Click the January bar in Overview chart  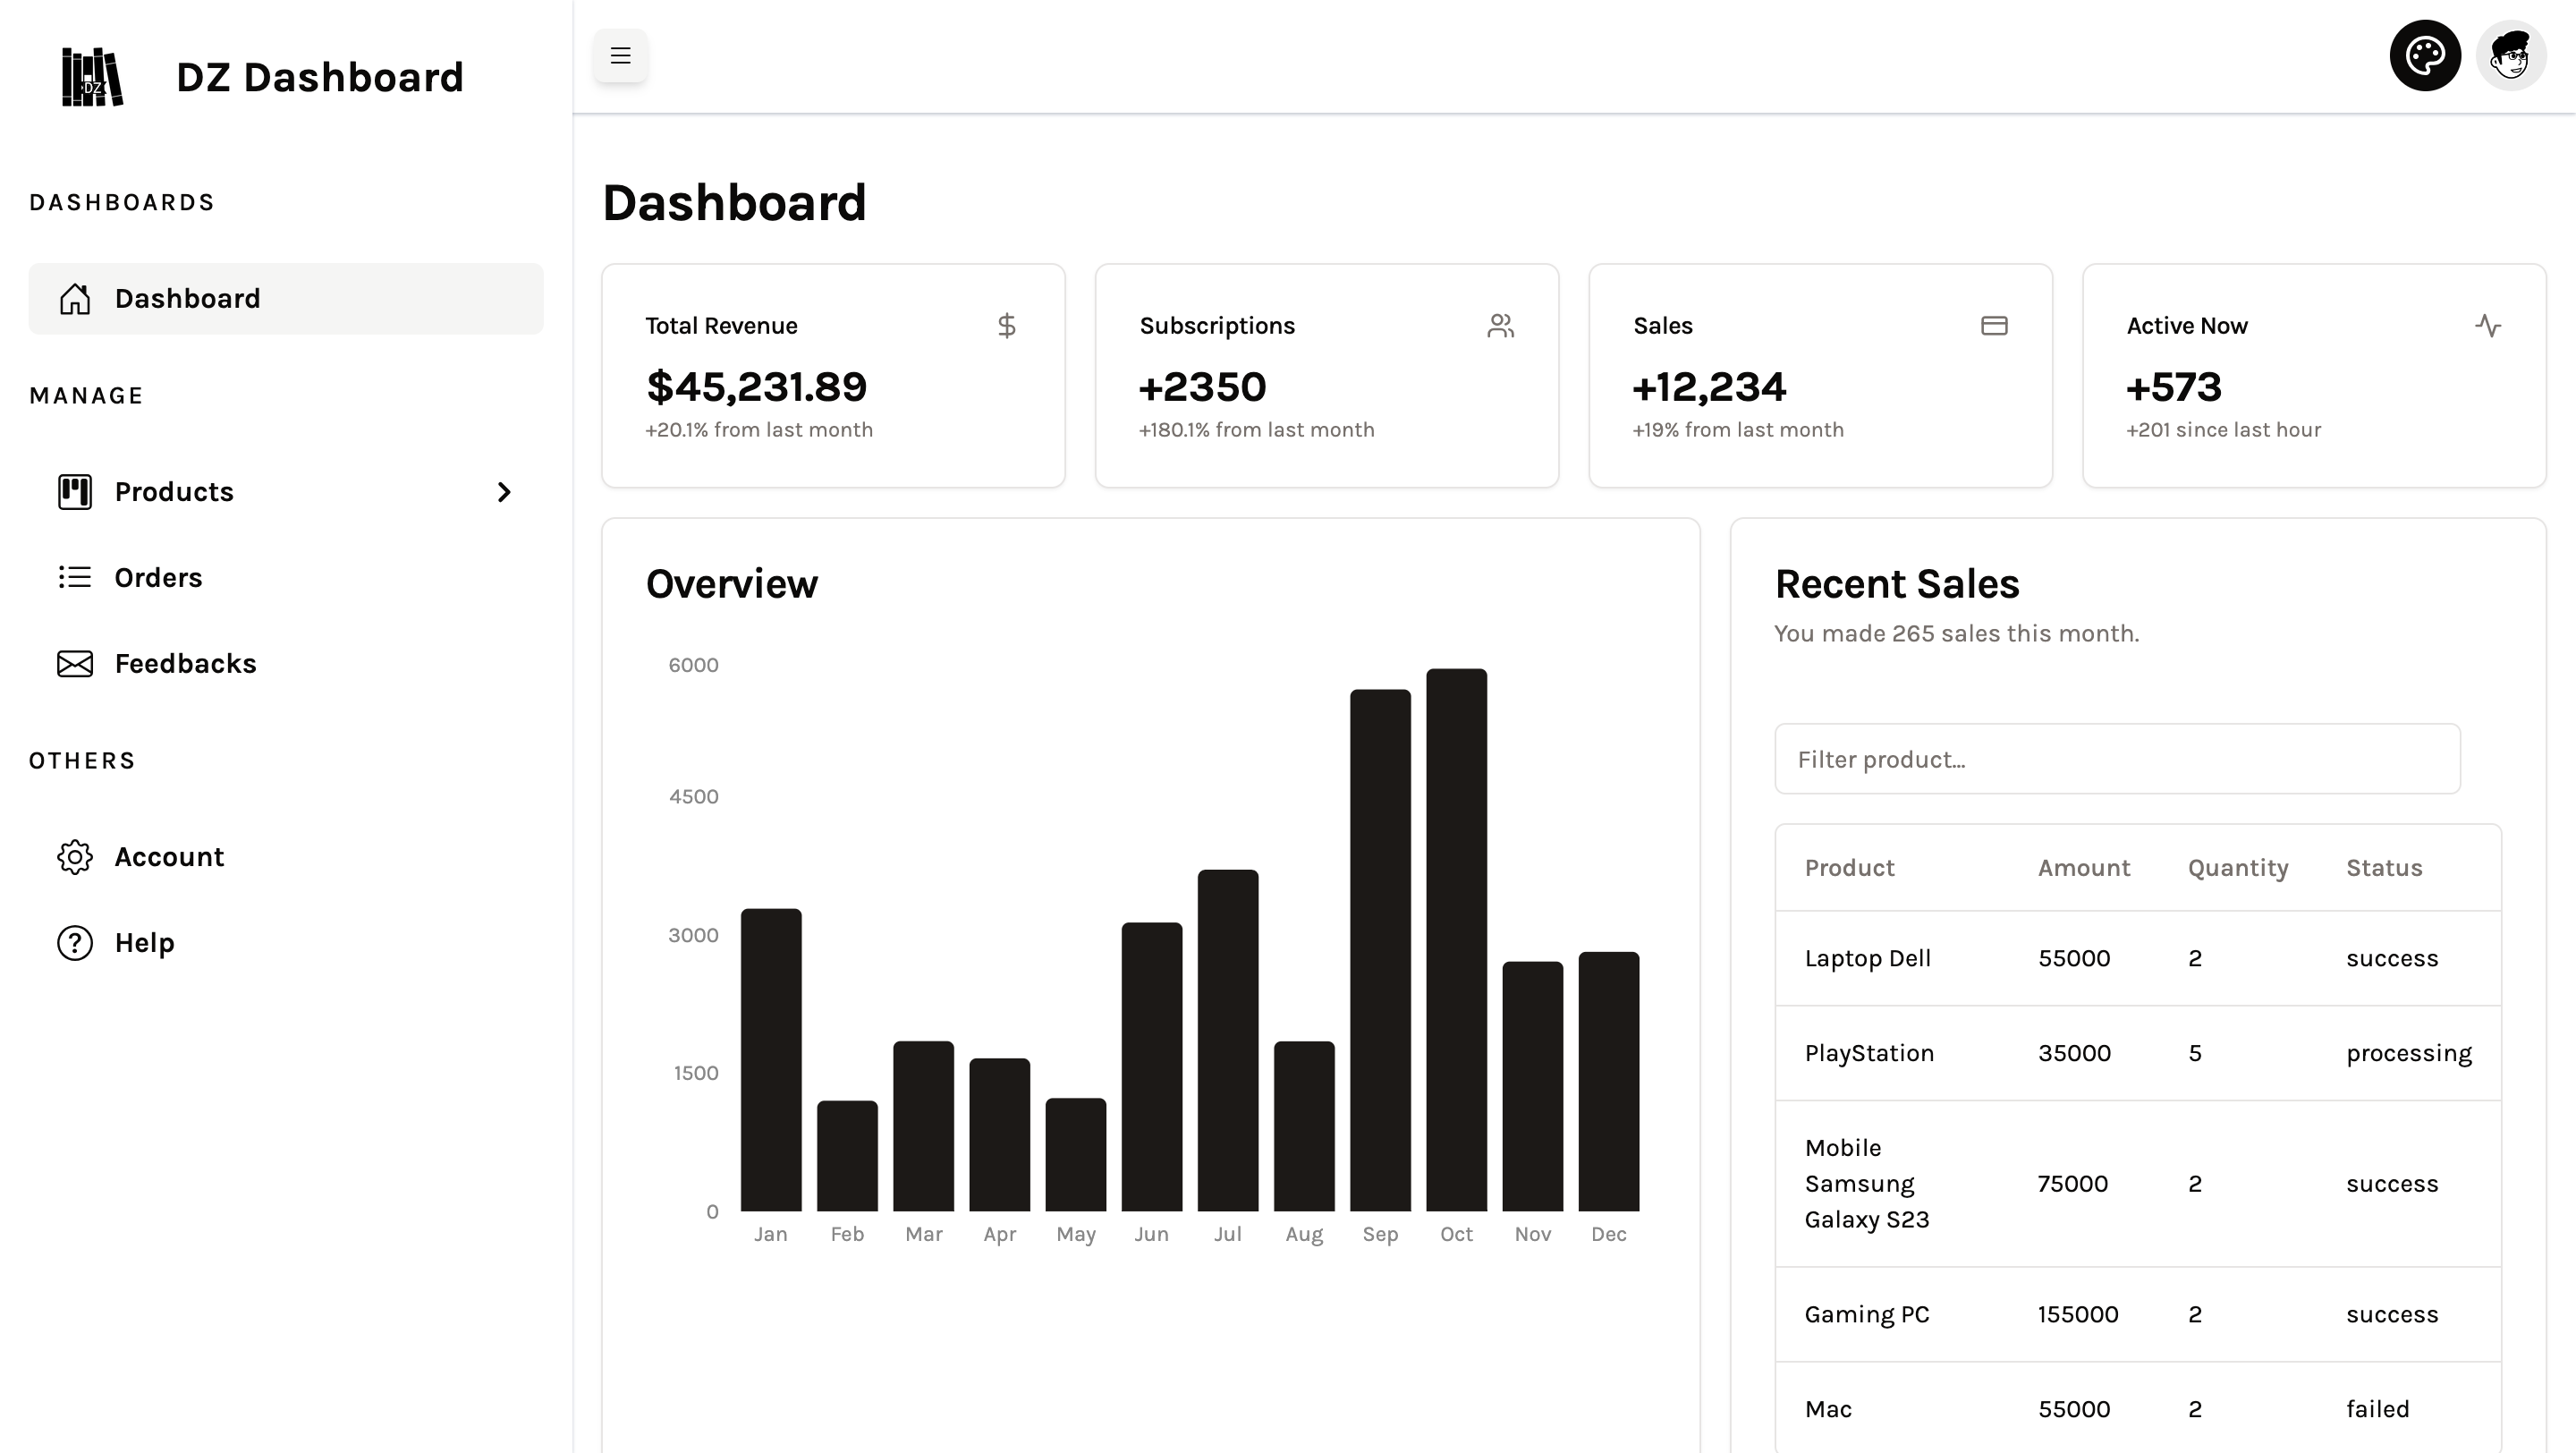771,1060
